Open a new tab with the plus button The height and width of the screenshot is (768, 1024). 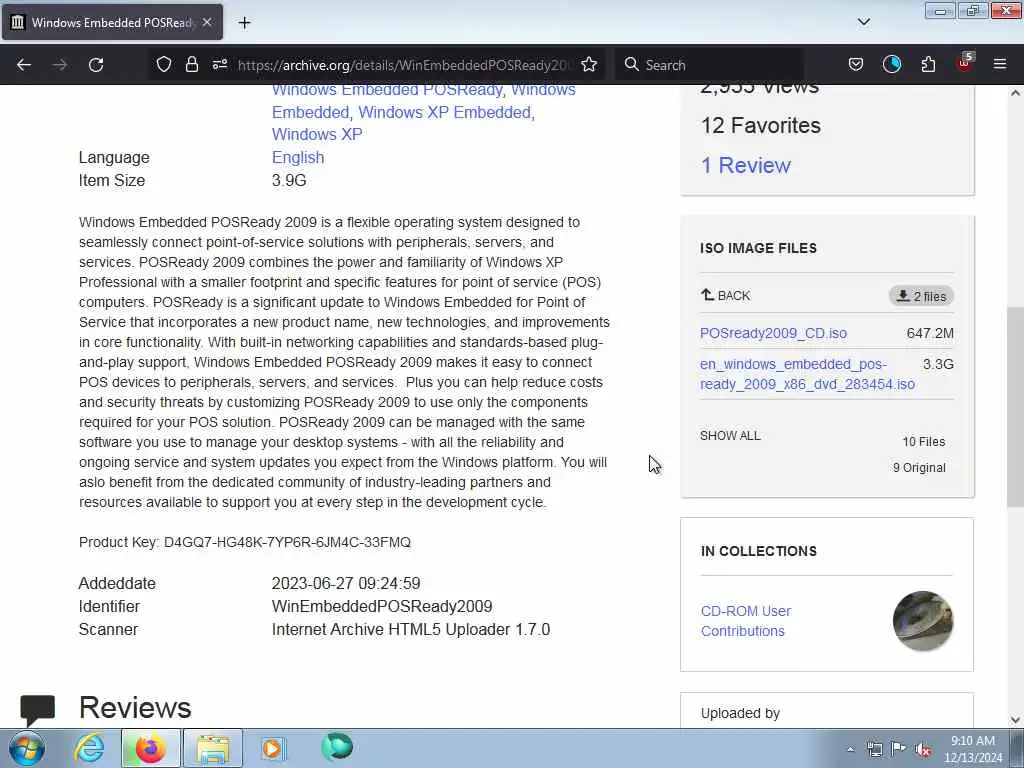(244, 23)
